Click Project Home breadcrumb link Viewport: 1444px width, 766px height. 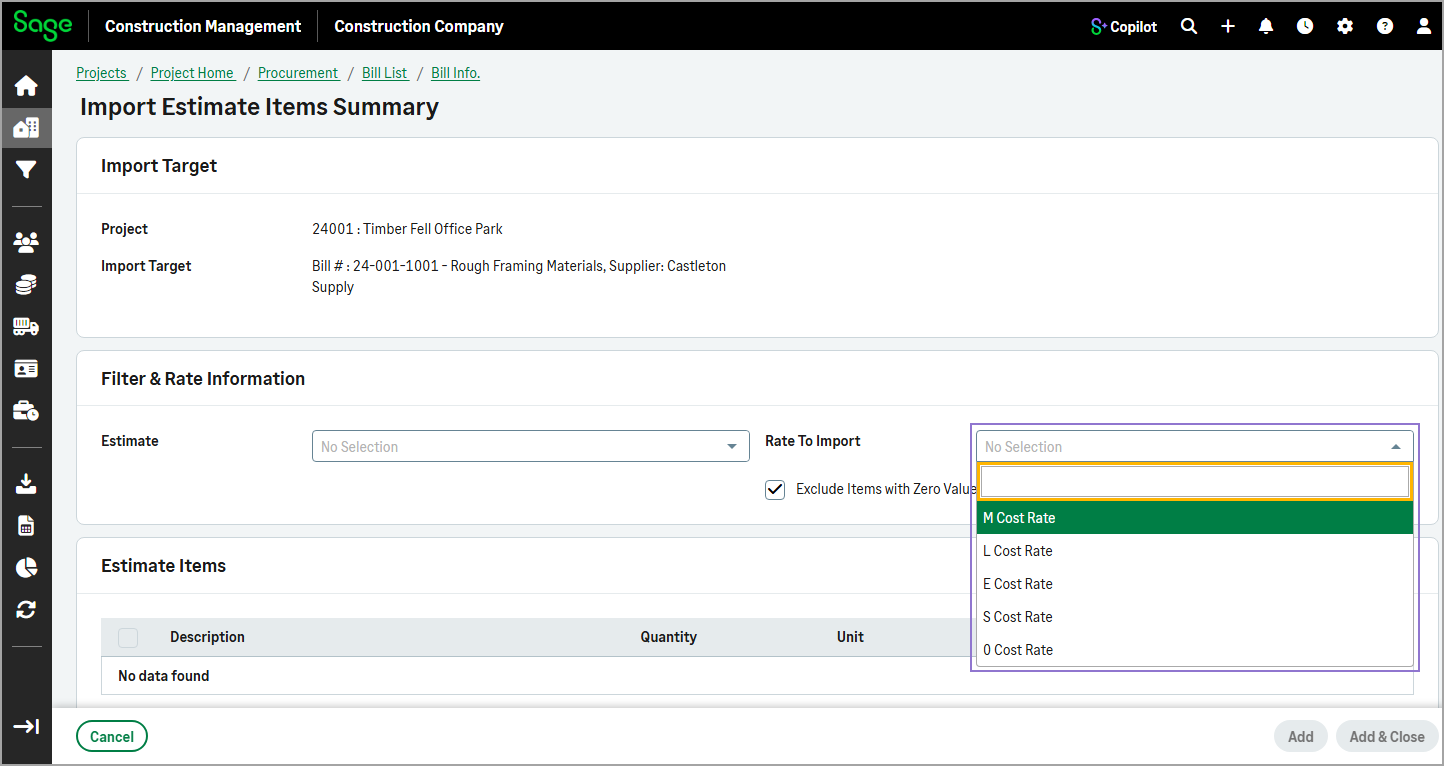tap(192, 73)
